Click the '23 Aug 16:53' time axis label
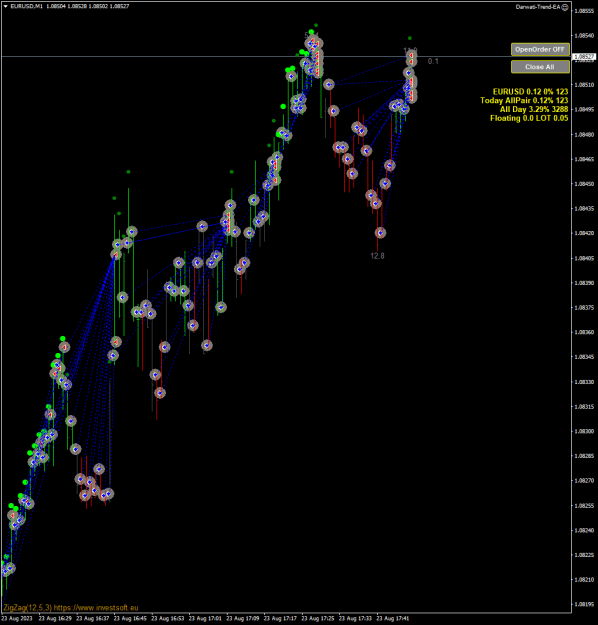Screen dimensions: 598x625 click(167, 619)
